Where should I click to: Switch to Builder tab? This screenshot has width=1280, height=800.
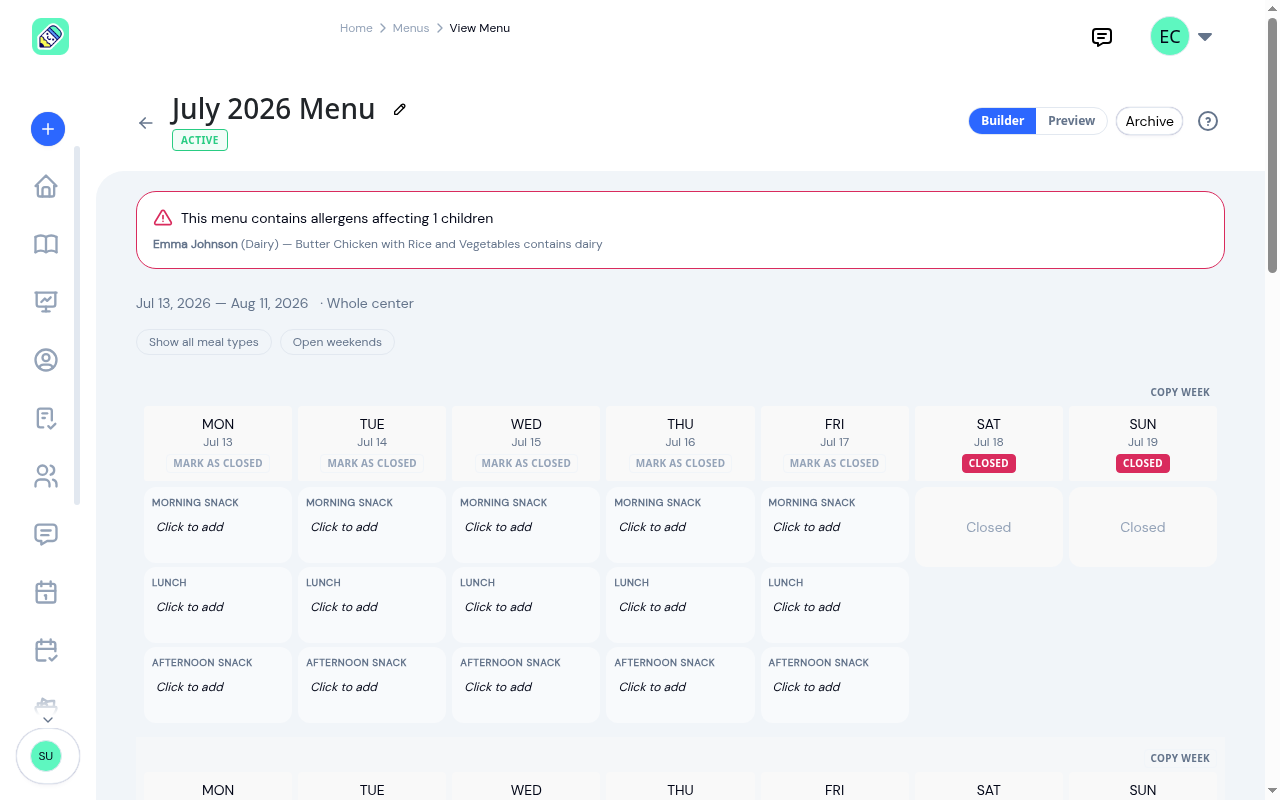1002,121
